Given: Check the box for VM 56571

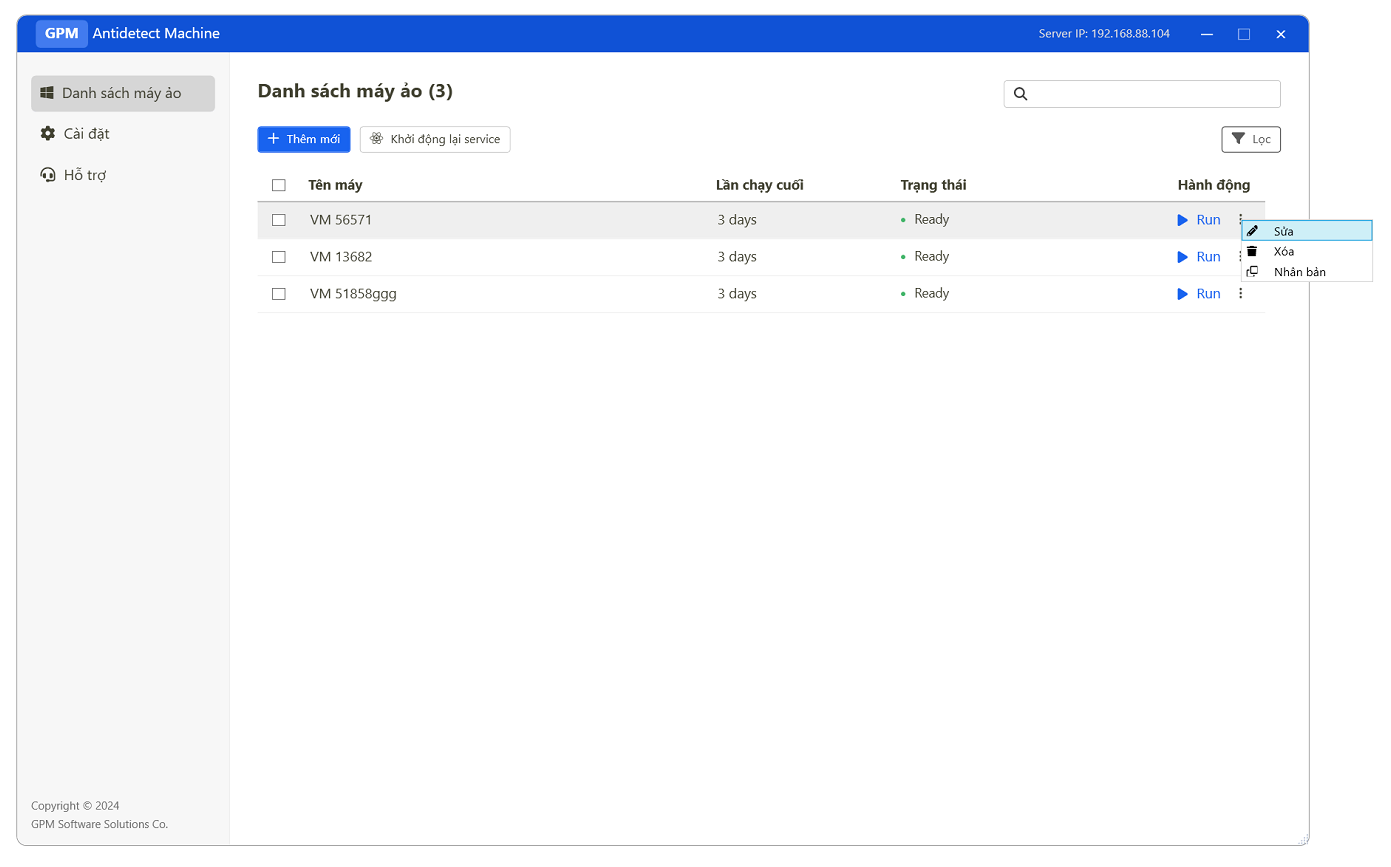Looking at the screenshot, I should [x=279, y=220].
